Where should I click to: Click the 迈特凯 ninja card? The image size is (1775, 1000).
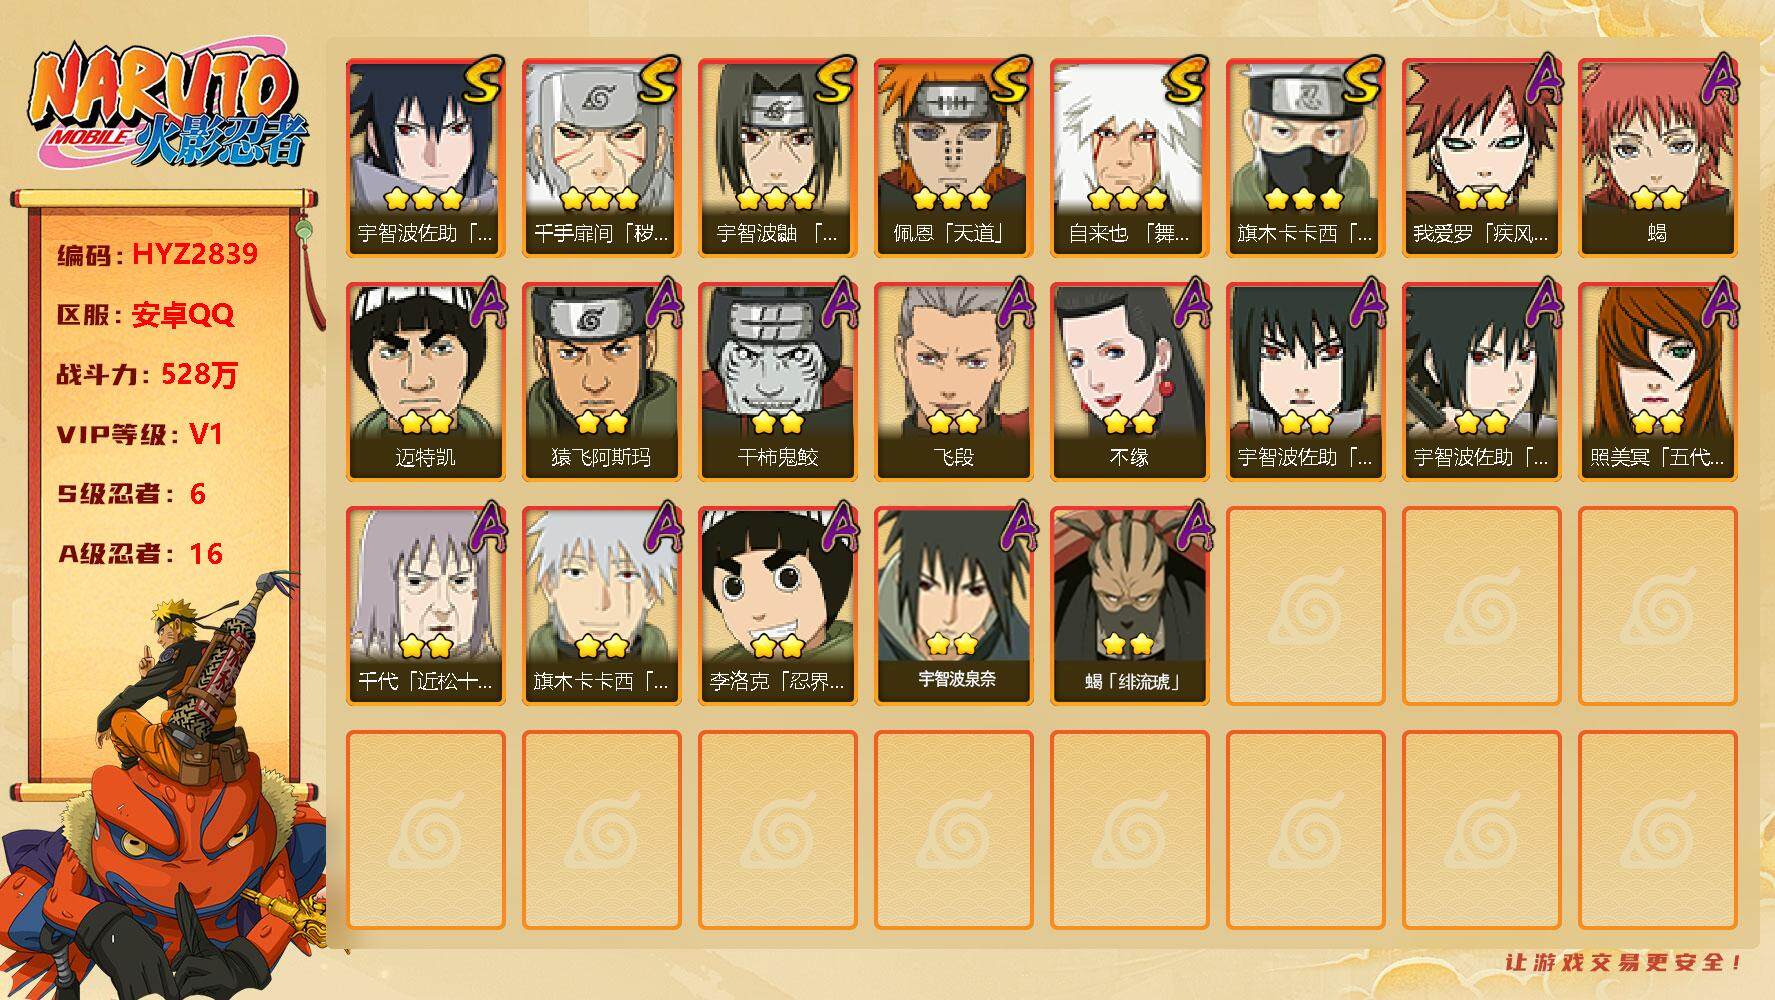pos(425,382)
